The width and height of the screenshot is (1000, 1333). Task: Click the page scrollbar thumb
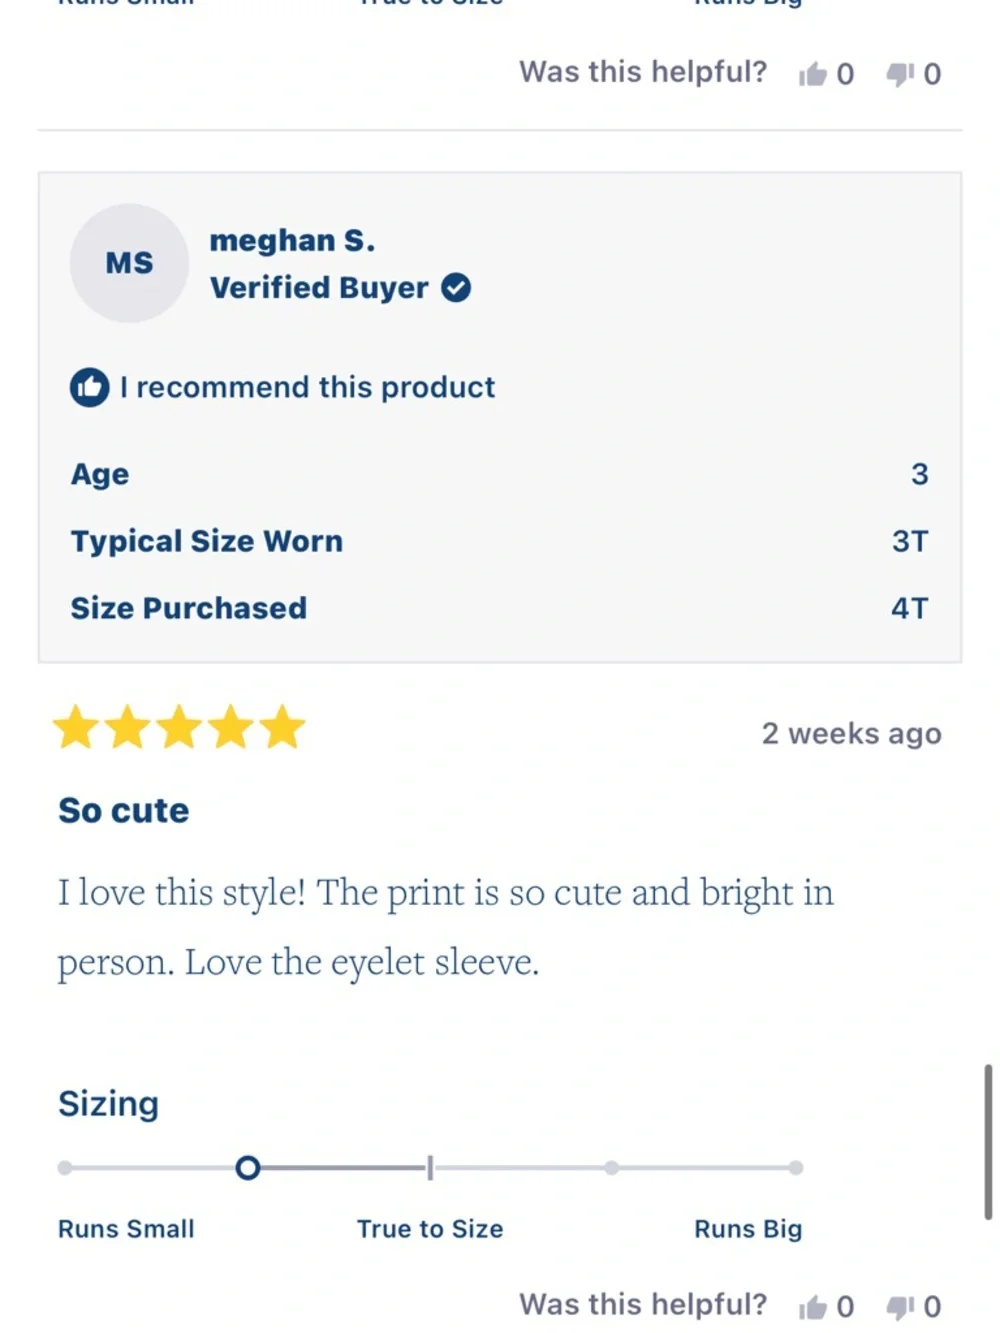click(988, 1142)
